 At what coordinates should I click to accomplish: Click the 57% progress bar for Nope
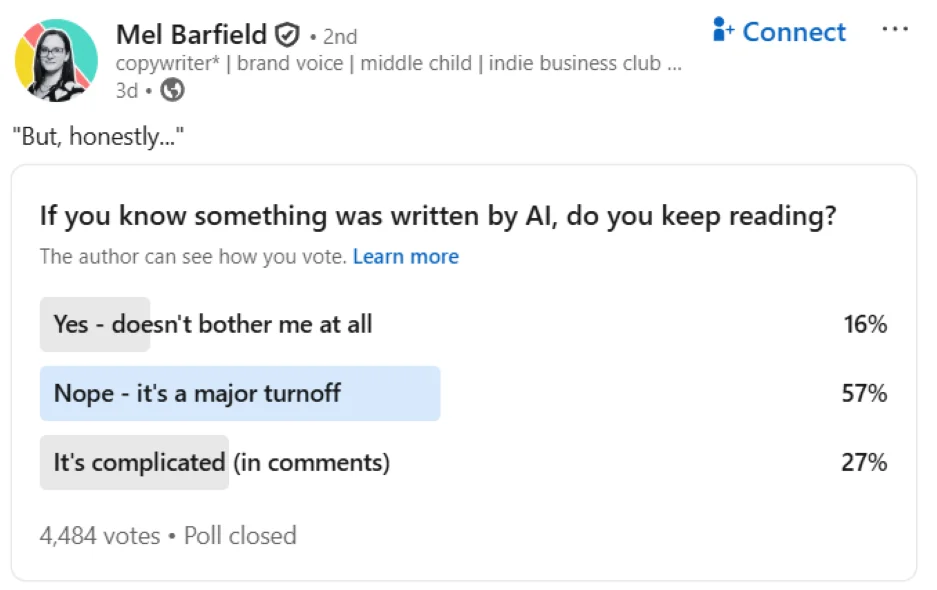tap(240, 393)
